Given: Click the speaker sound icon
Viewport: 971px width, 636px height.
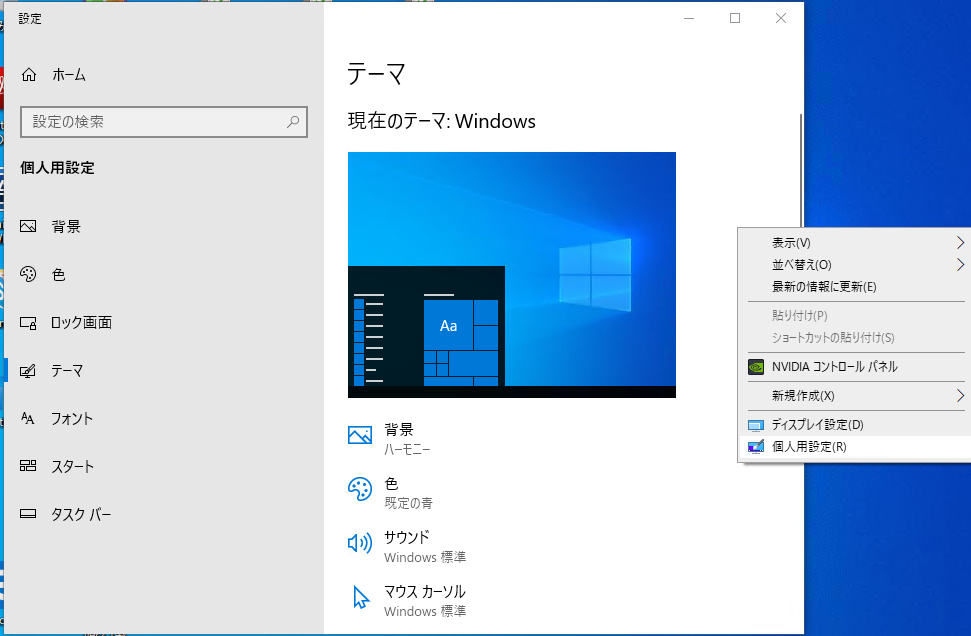Looking at the screenshot, I should [x=360, y=543].
